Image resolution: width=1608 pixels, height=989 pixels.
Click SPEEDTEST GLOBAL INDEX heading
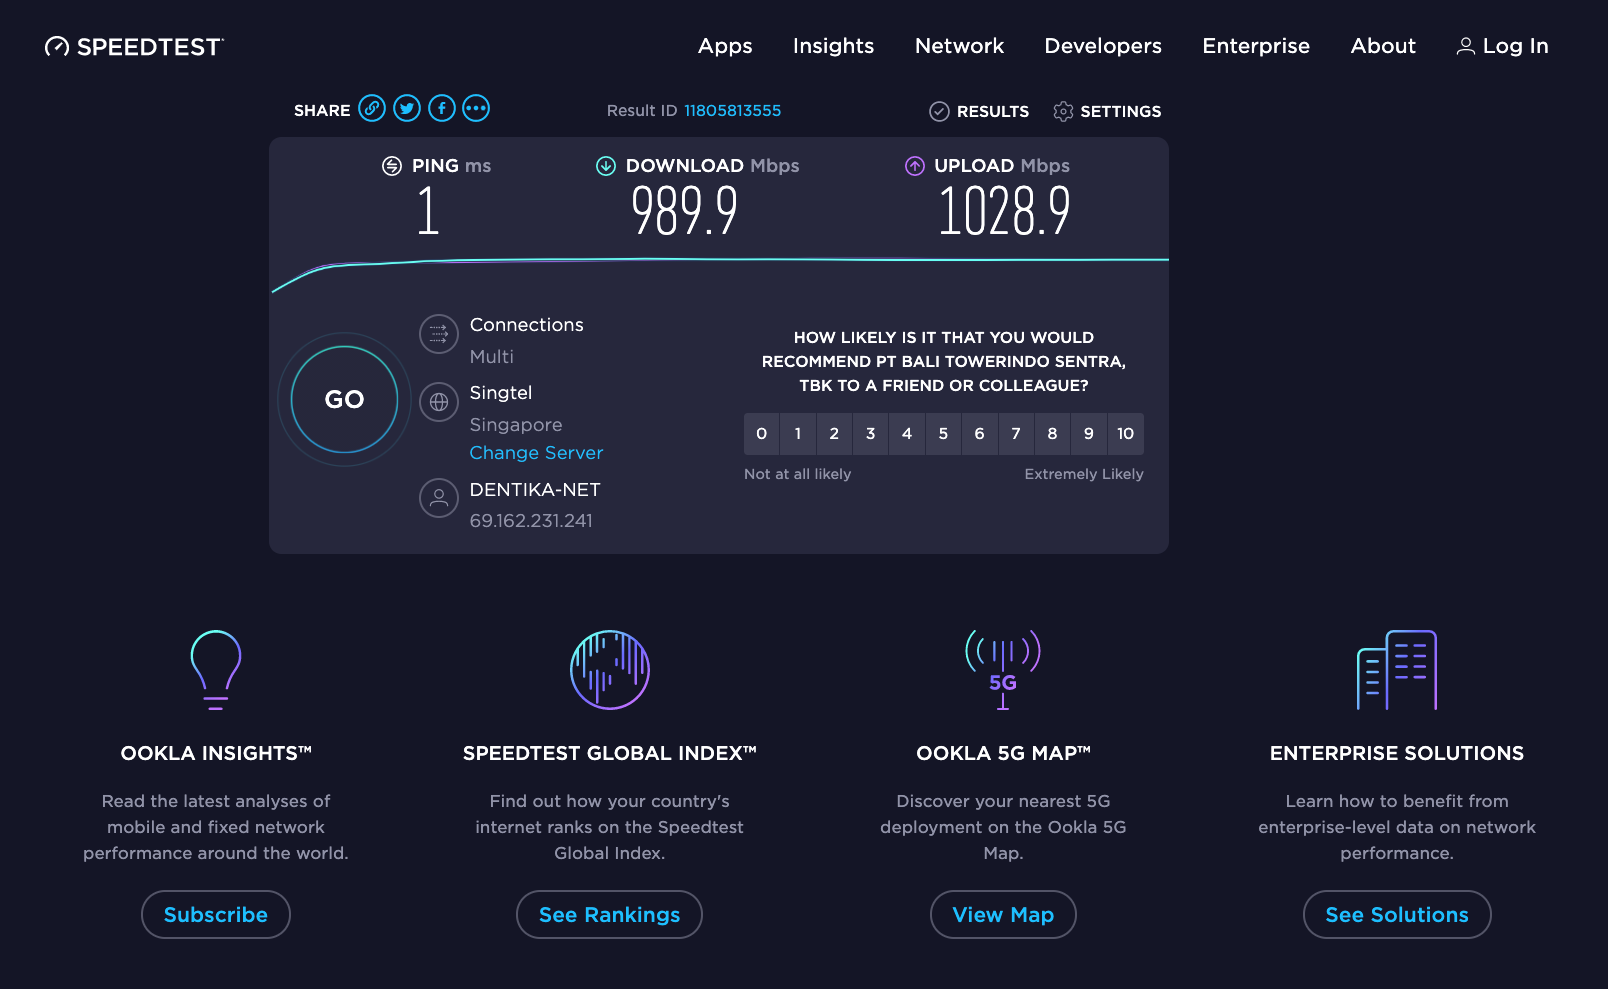(x=610, y=753)
